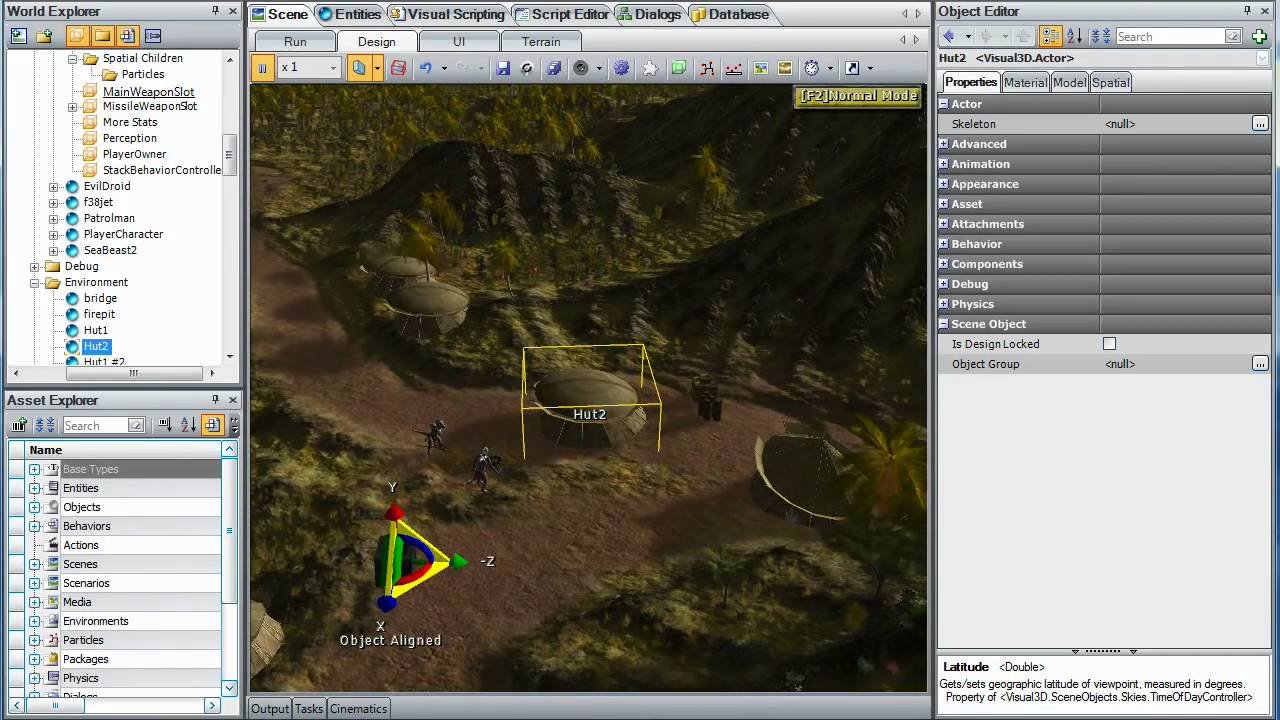Click the blue gear icon in toolbar
This screenshot has height=720, width=1280.
(621, 68)
